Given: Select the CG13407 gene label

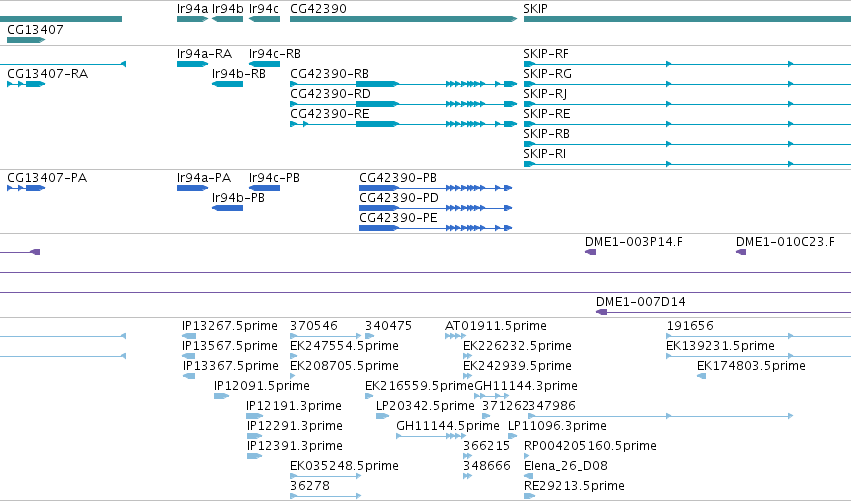Looking at the screenshot, I should [x=35, y=30].
